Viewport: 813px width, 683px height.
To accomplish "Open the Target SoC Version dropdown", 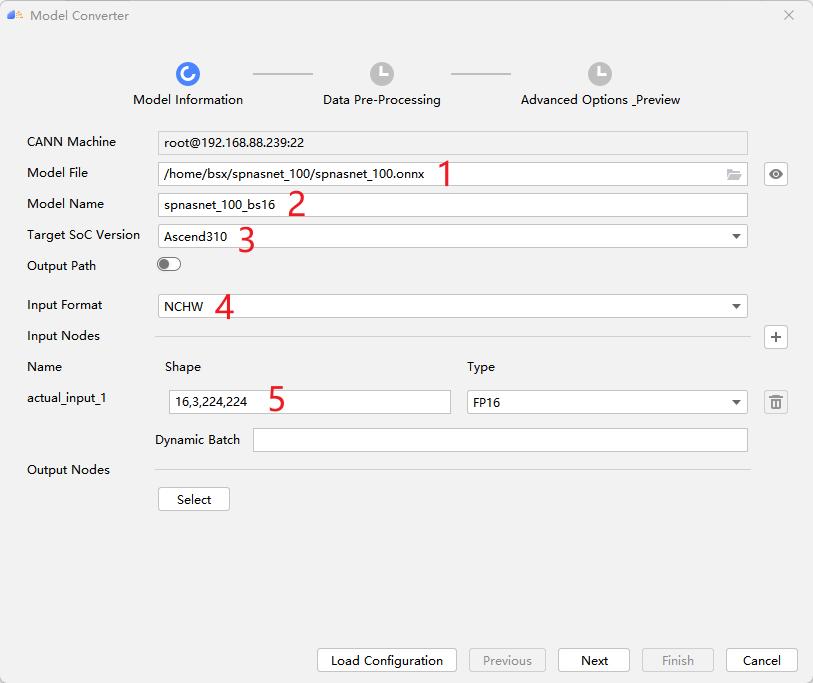I will pyautogui.click(x=738, y=236).
